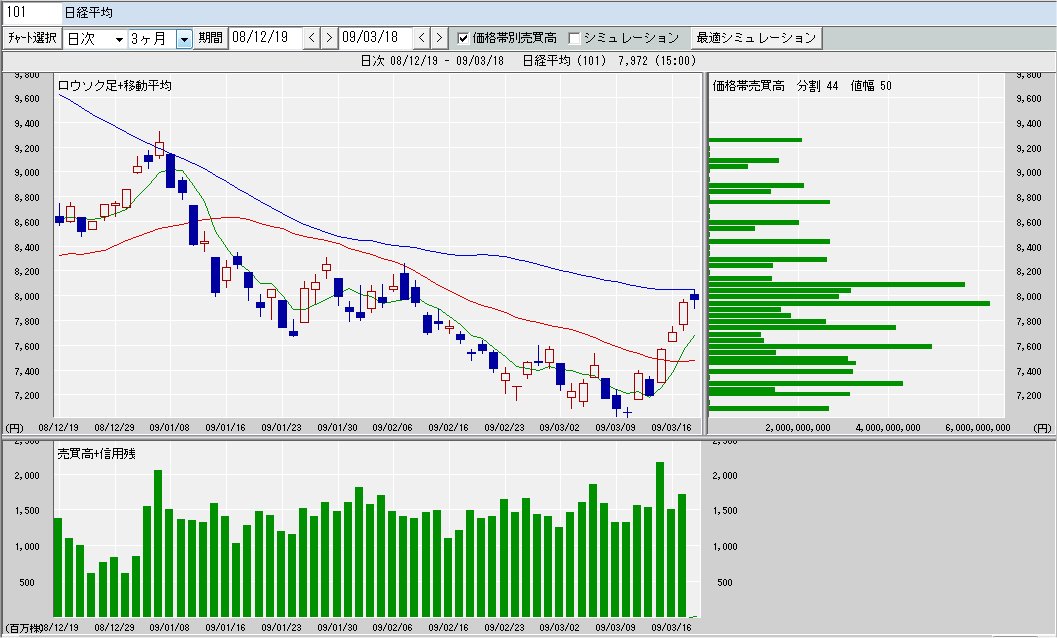Click the longest price-band volume bar

[848, 302]
